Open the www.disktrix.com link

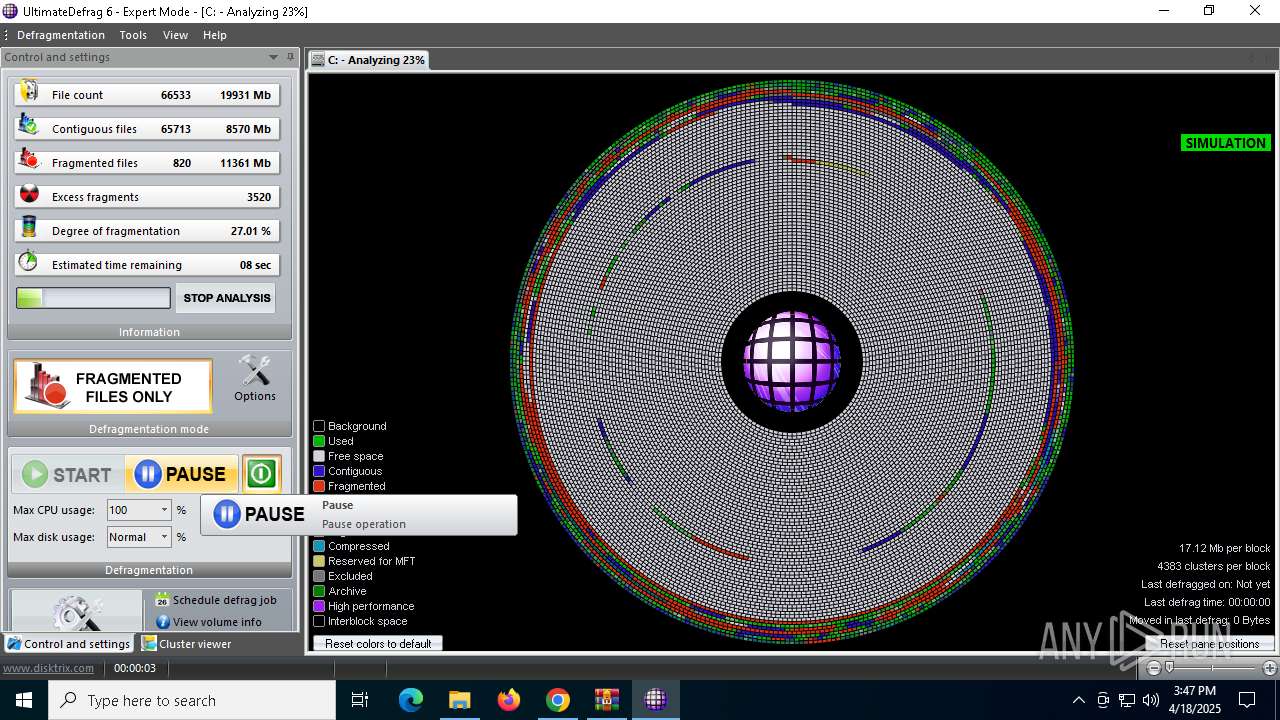click(x=48, y=668)
